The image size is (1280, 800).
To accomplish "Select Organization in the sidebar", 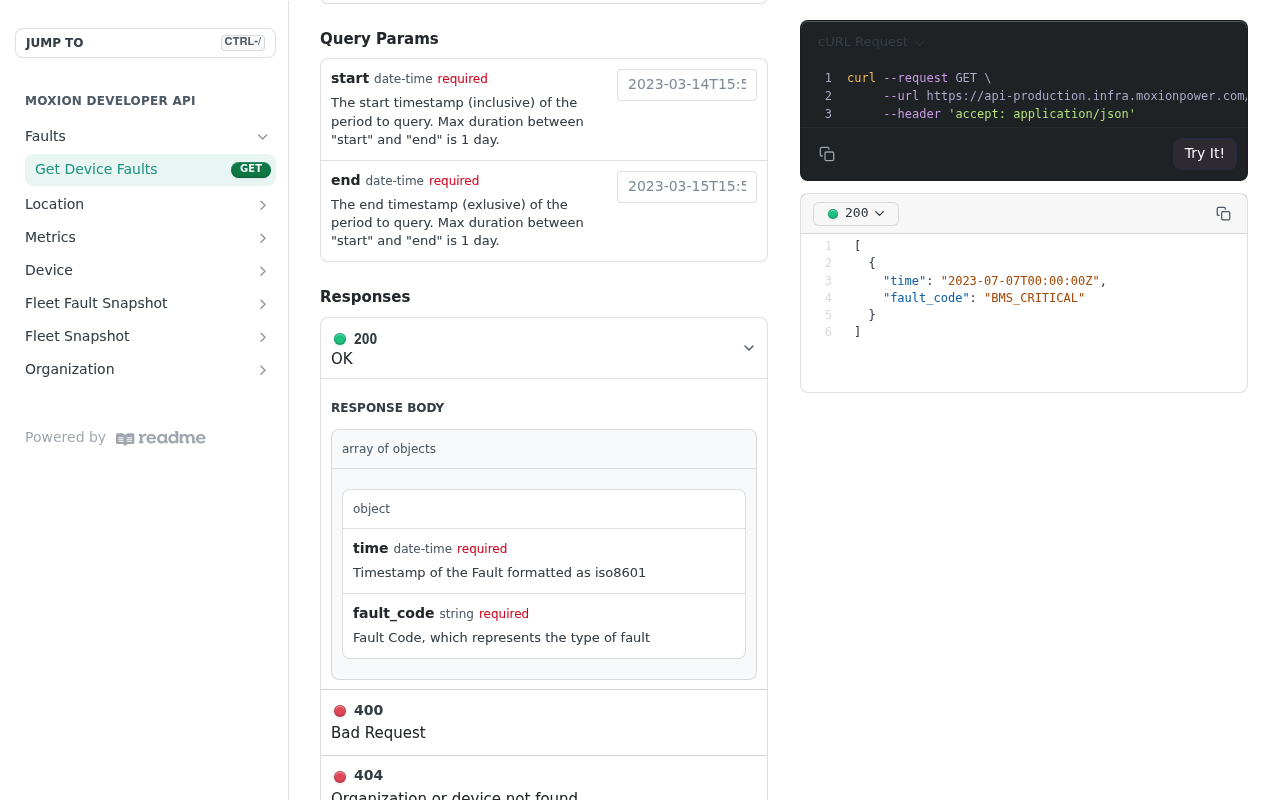I will (70, 369).
